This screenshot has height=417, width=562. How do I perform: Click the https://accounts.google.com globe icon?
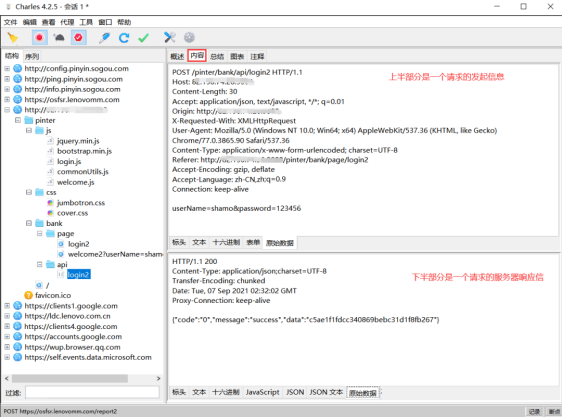[x=18, y=336]
